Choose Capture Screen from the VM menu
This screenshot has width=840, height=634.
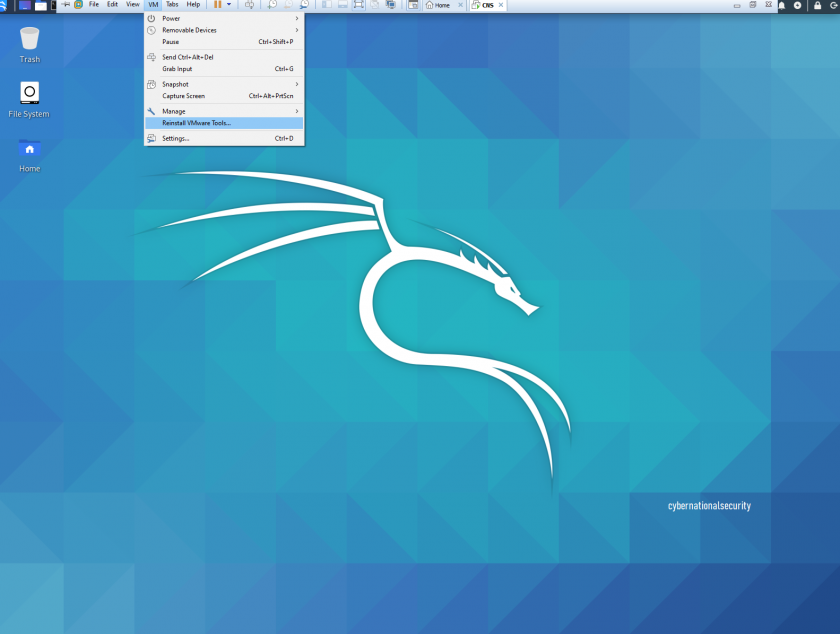(x=224, y=96)
